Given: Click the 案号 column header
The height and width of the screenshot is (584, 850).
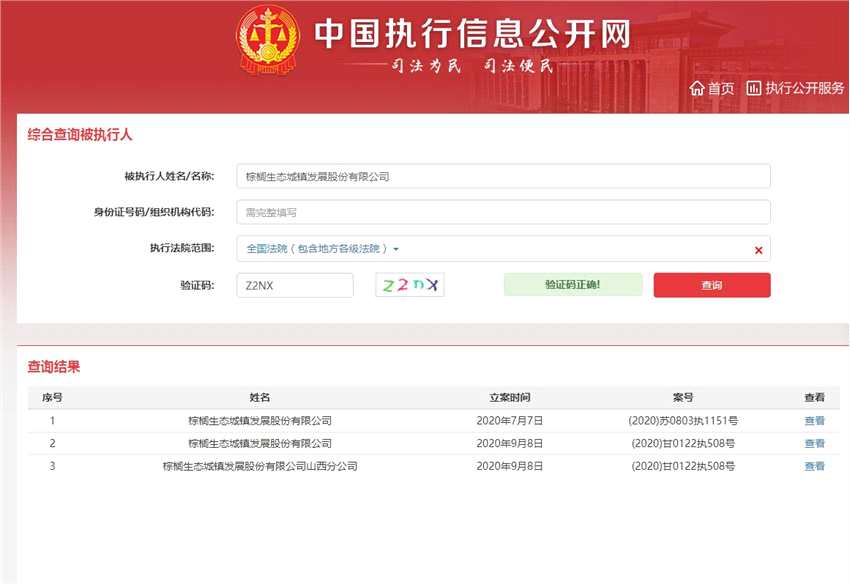Looking at the screenshot, I should pos(683,397).
